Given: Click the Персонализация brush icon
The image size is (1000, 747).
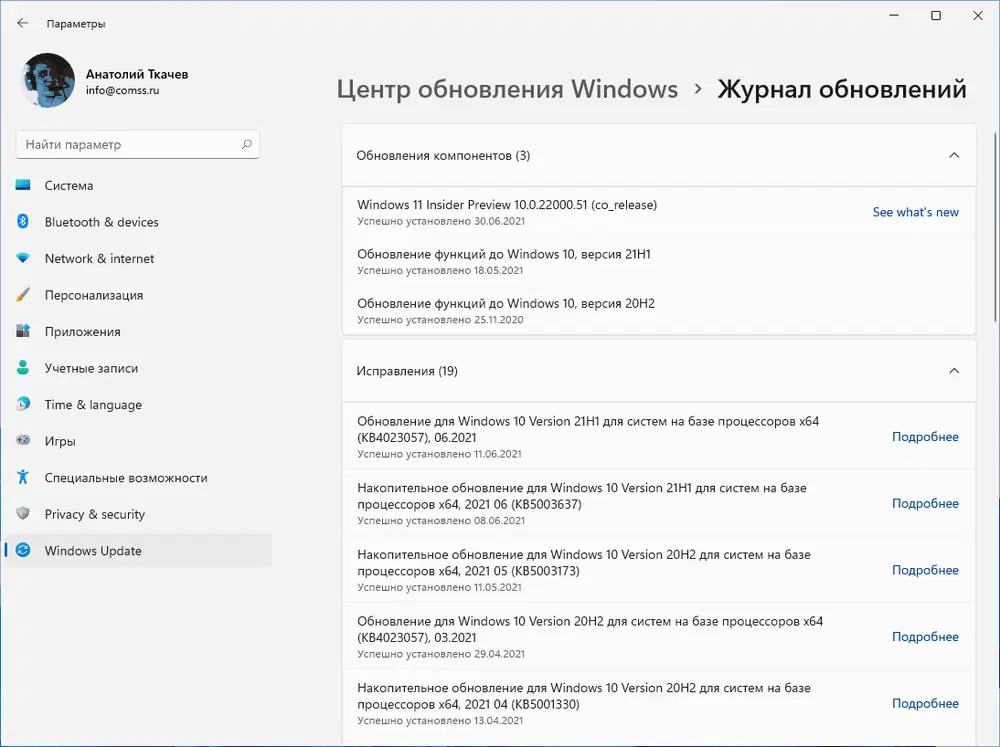Looking at the screenshot, I should point(23,295).
